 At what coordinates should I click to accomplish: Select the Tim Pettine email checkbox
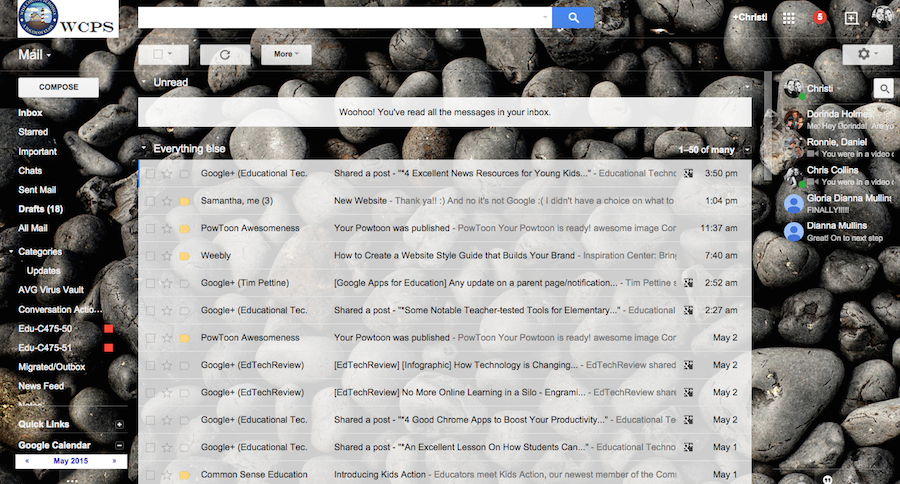(150, 283)
